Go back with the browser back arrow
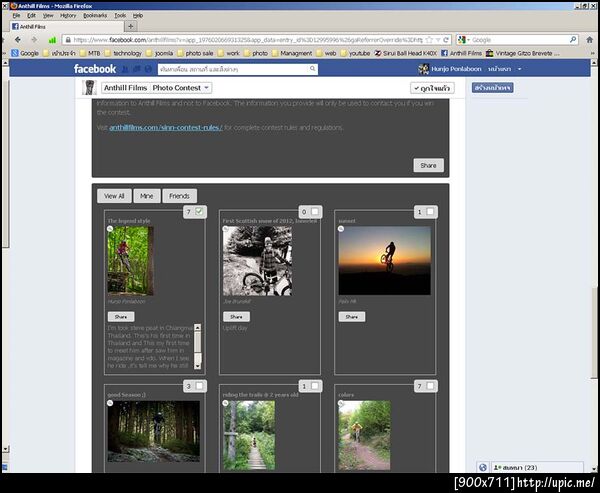Image resolution: width=600 pixels, height=493 pixels. [x=18, y=39]
